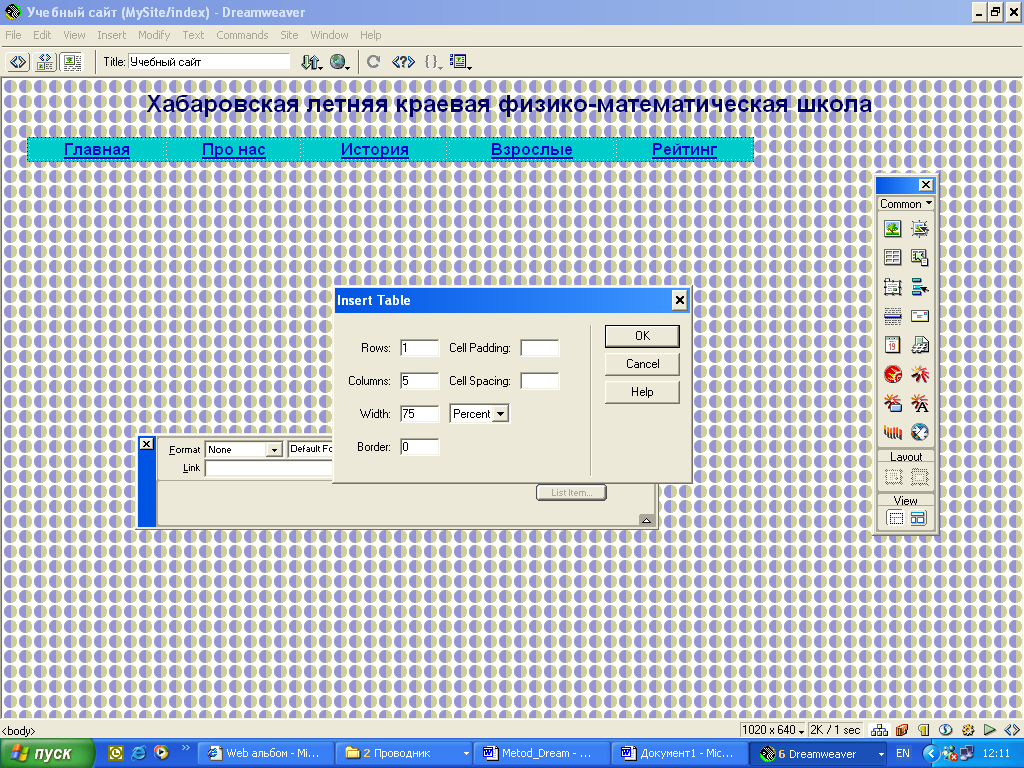Expand the Property inspector with bottom arrow
Screen dimensions: 1024x768
pyautogui.click(x=646, y=520)
